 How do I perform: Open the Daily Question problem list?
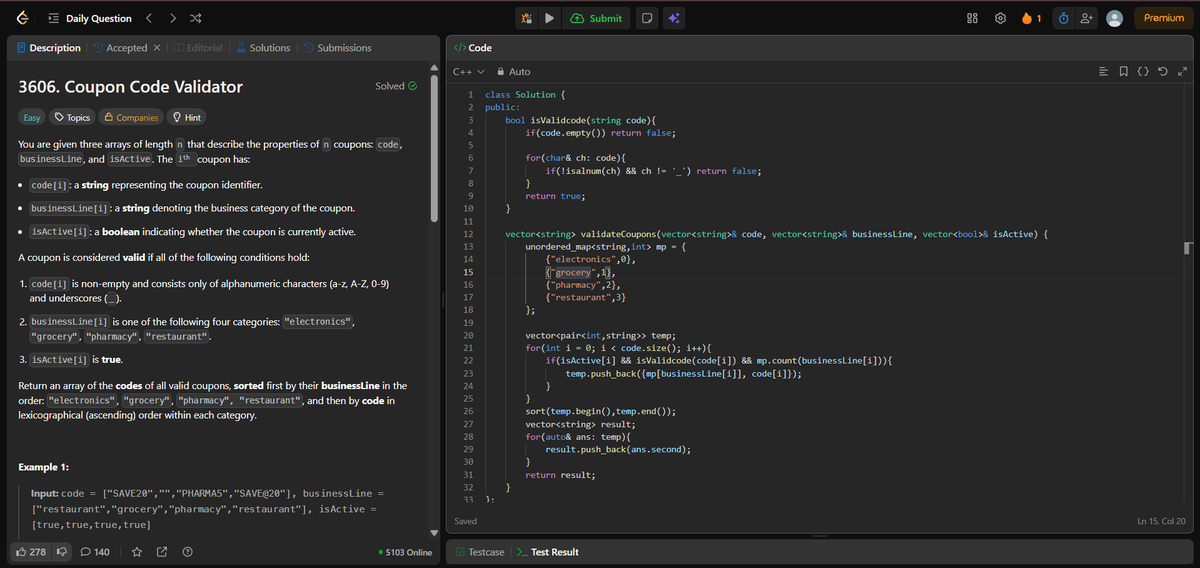89,18
